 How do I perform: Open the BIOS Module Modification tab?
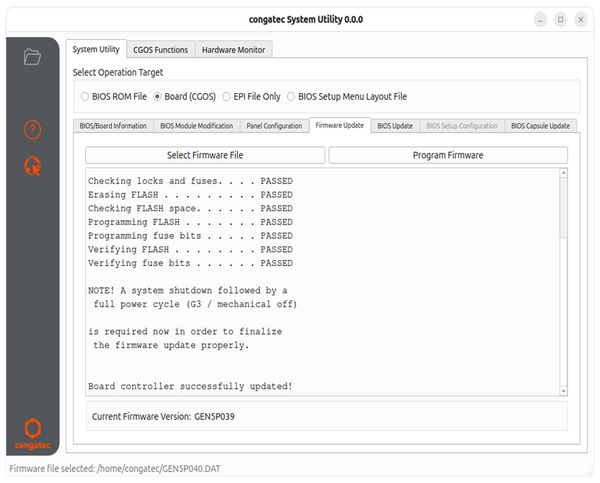196,126
